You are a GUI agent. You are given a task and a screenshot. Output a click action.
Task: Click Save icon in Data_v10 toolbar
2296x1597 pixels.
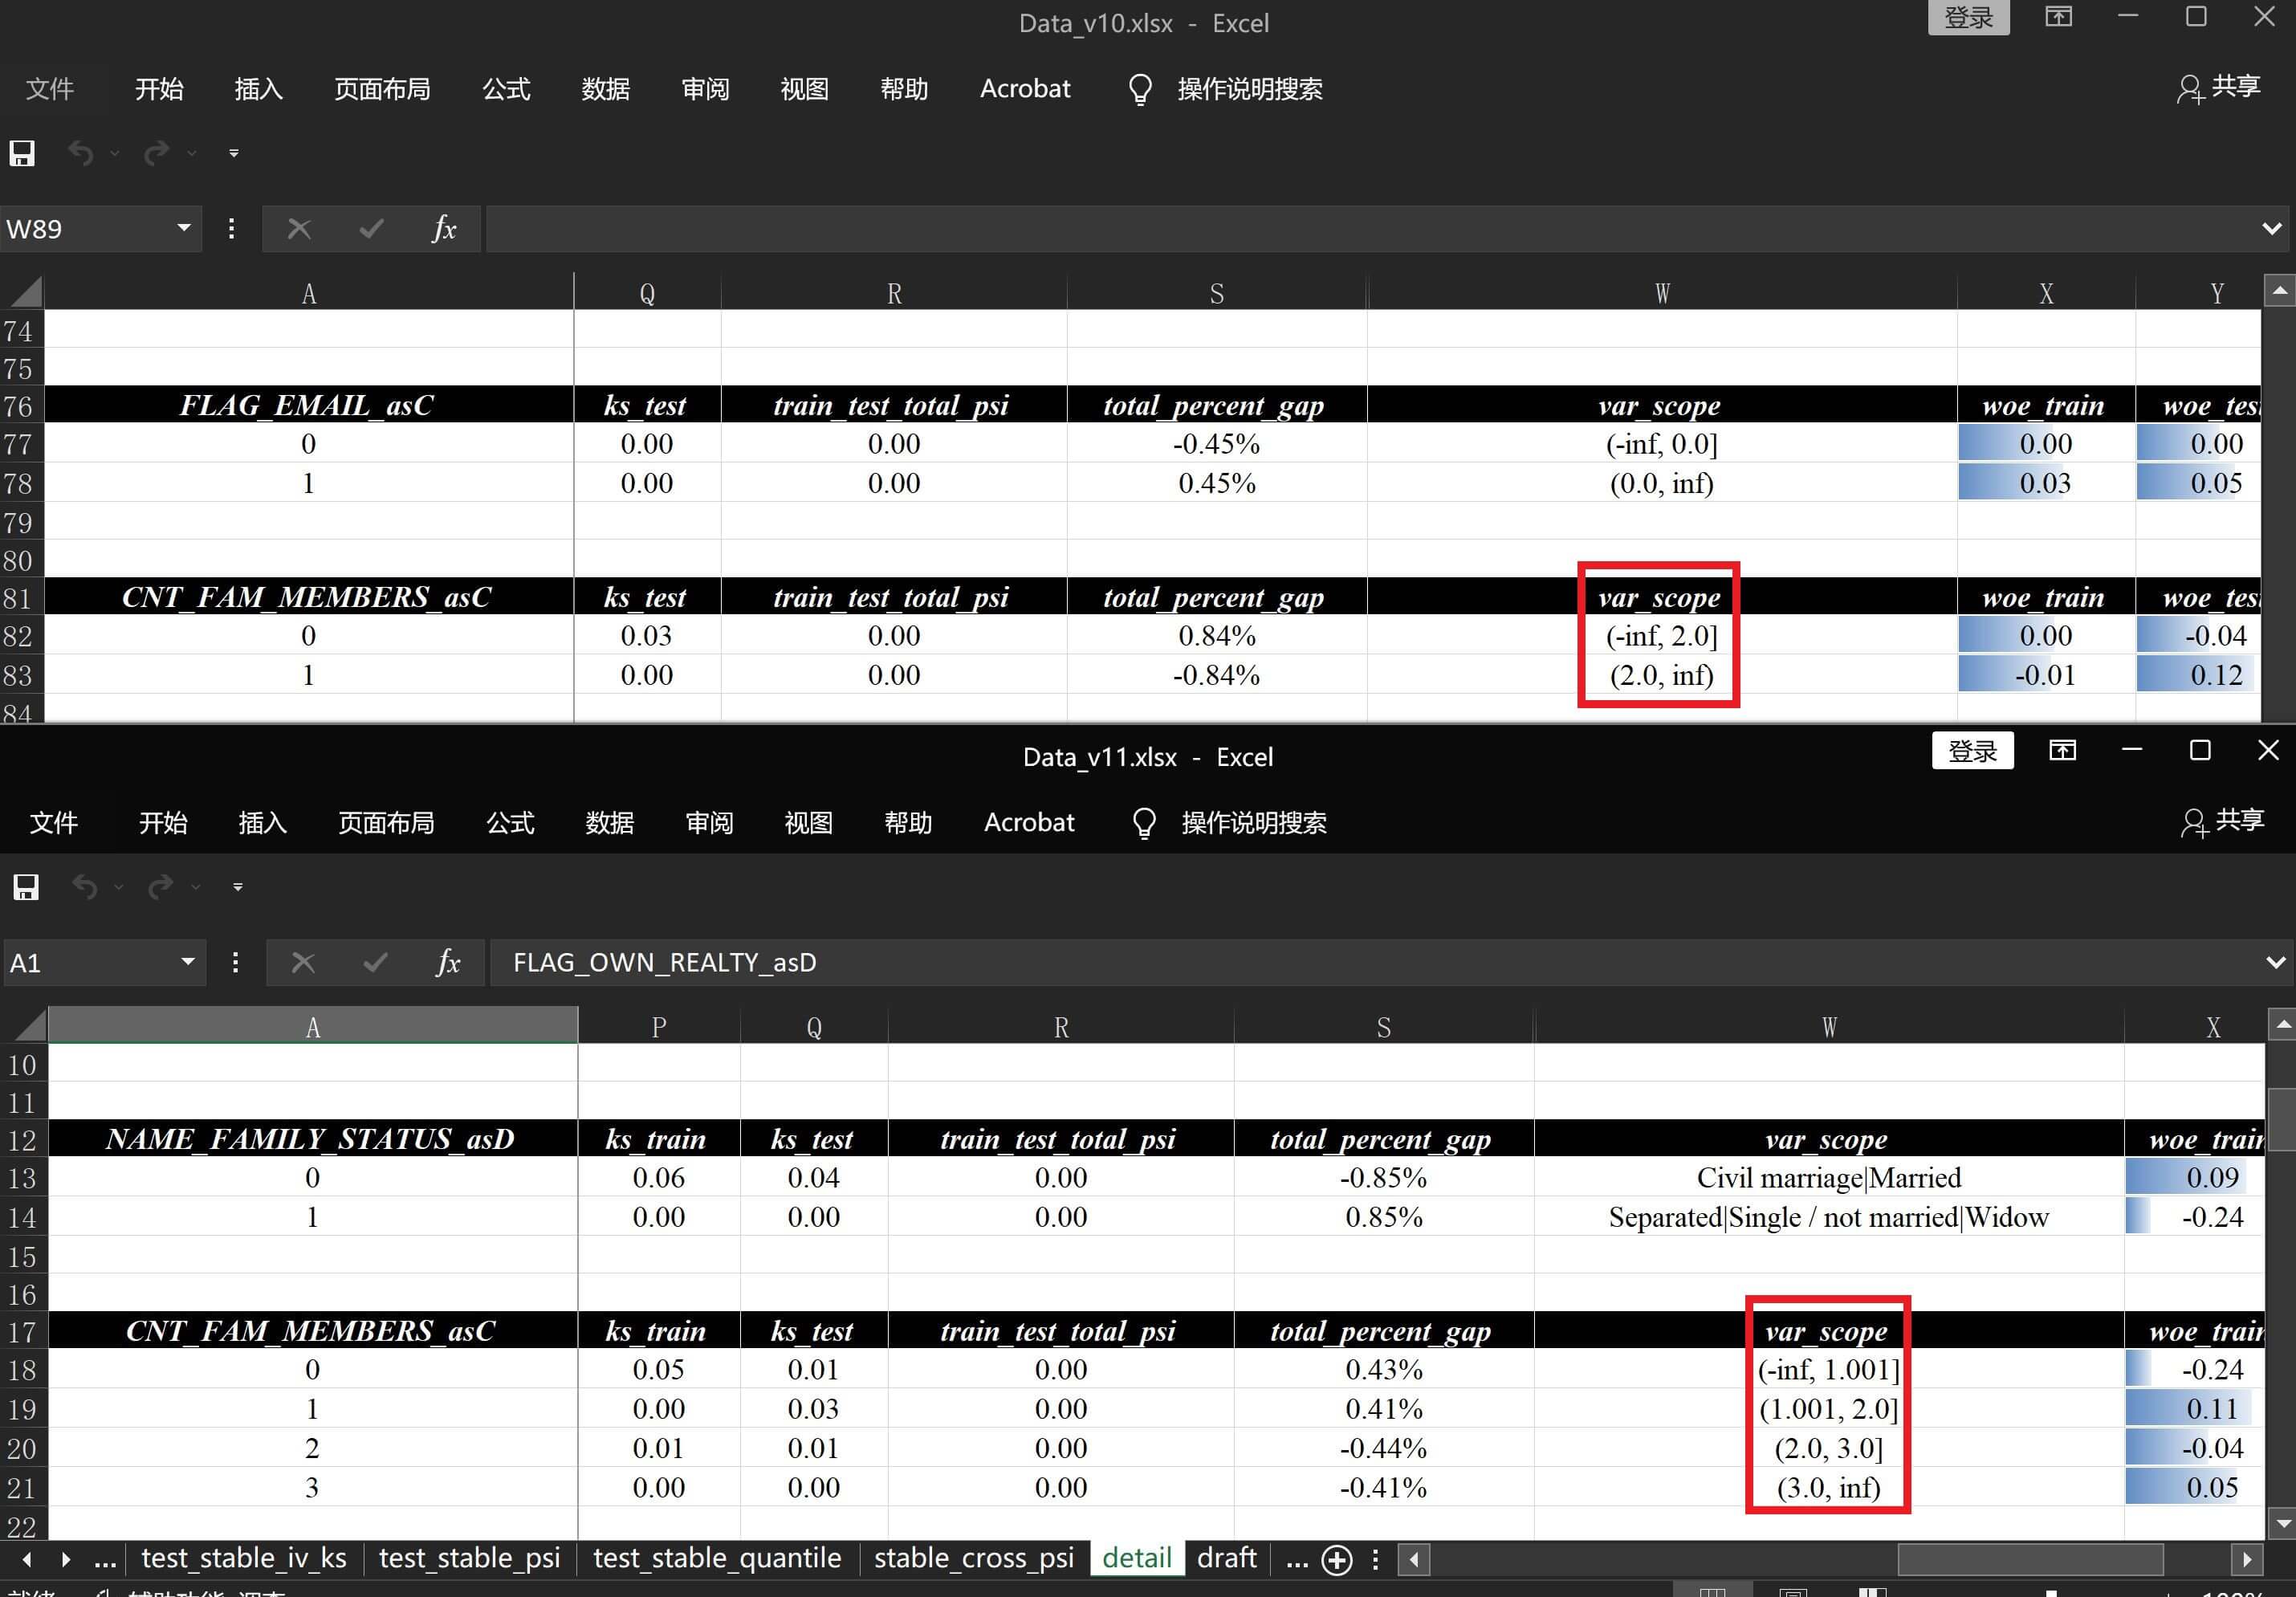tap(22, 153)
